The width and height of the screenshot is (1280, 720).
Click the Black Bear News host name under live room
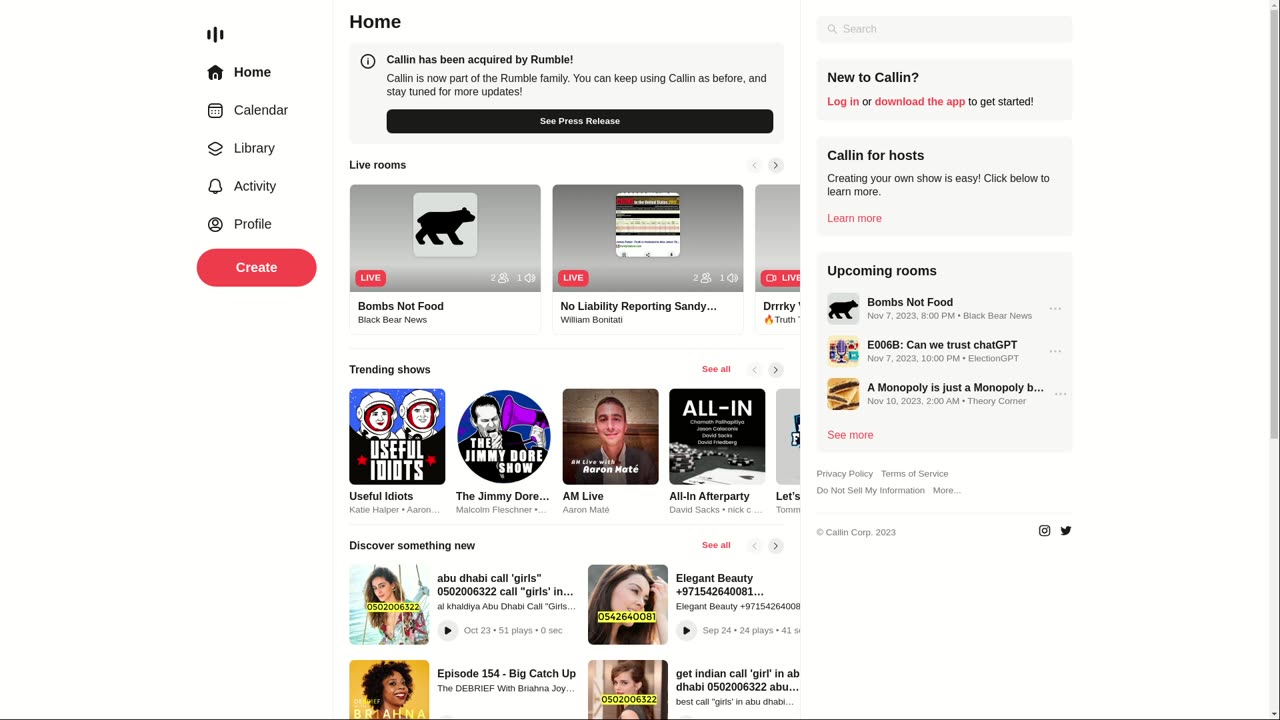point(393,320)
